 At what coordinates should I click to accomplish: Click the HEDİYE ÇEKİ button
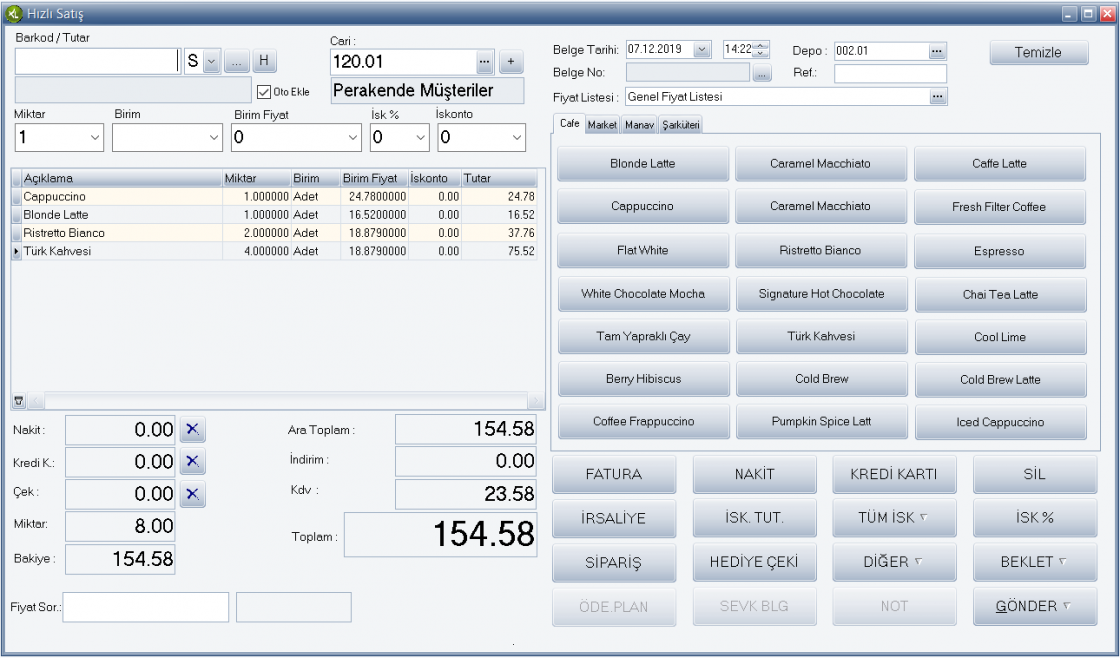click(754, 562)
